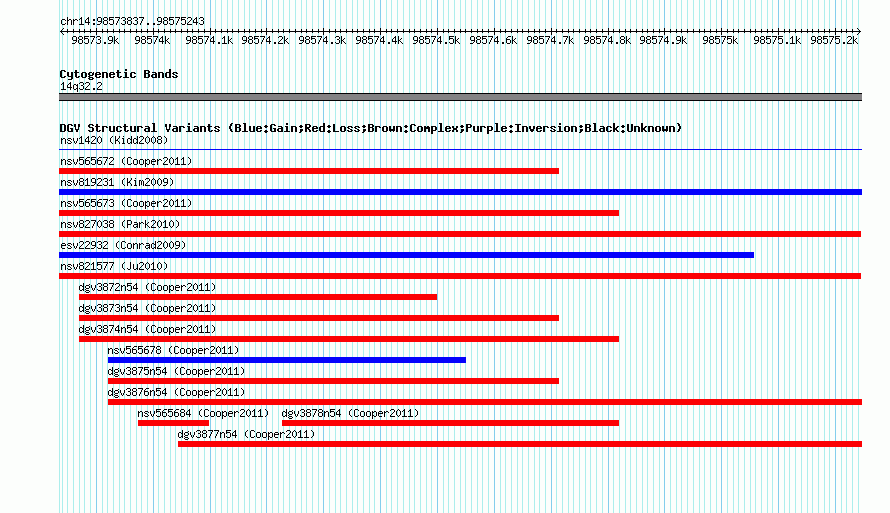Click the short red bar for nsv565684
The width and height of the screenshot is (890, 513).
(174, 423)
